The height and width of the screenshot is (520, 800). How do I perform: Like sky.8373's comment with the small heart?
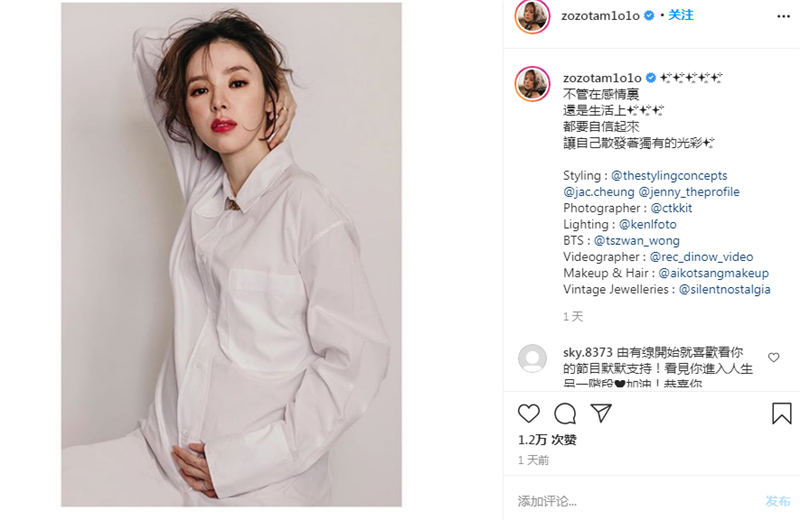click(773, 357)
